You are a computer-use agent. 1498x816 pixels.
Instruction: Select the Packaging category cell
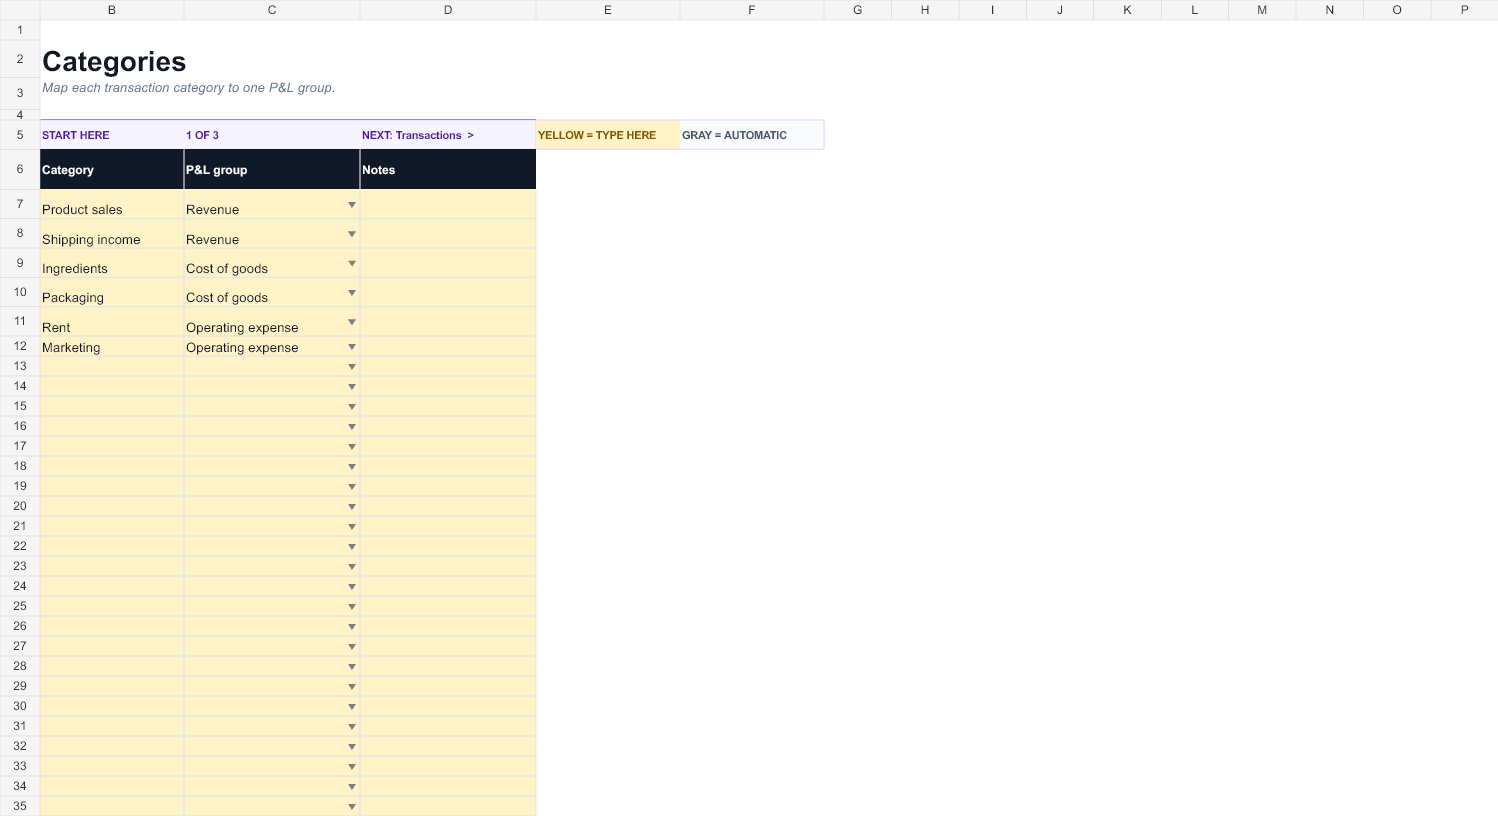pyautogui.click(x=112, y=292)
